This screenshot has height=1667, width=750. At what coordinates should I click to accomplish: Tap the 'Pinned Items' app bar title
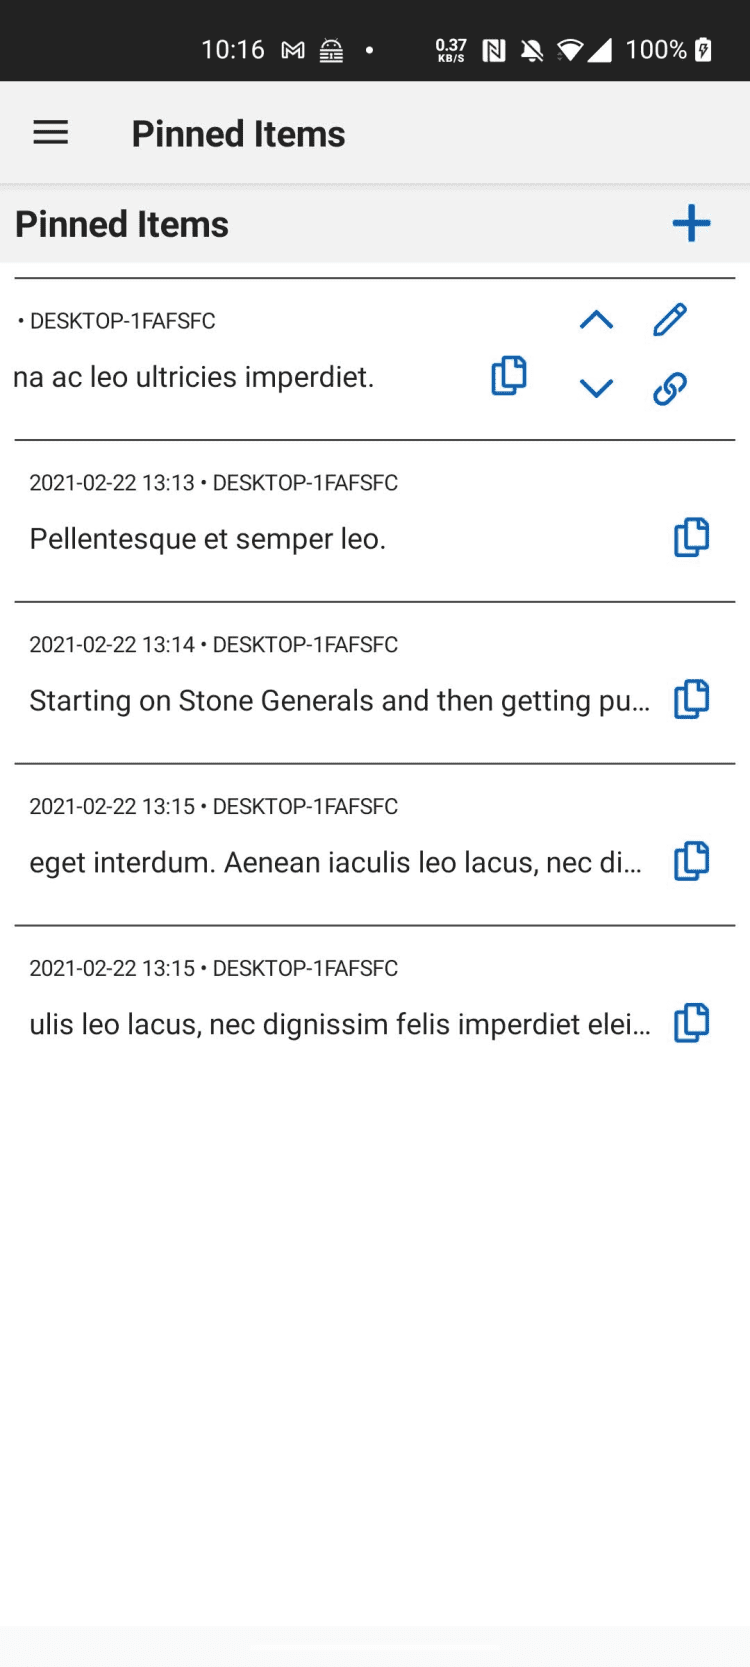tap(238, 134)
